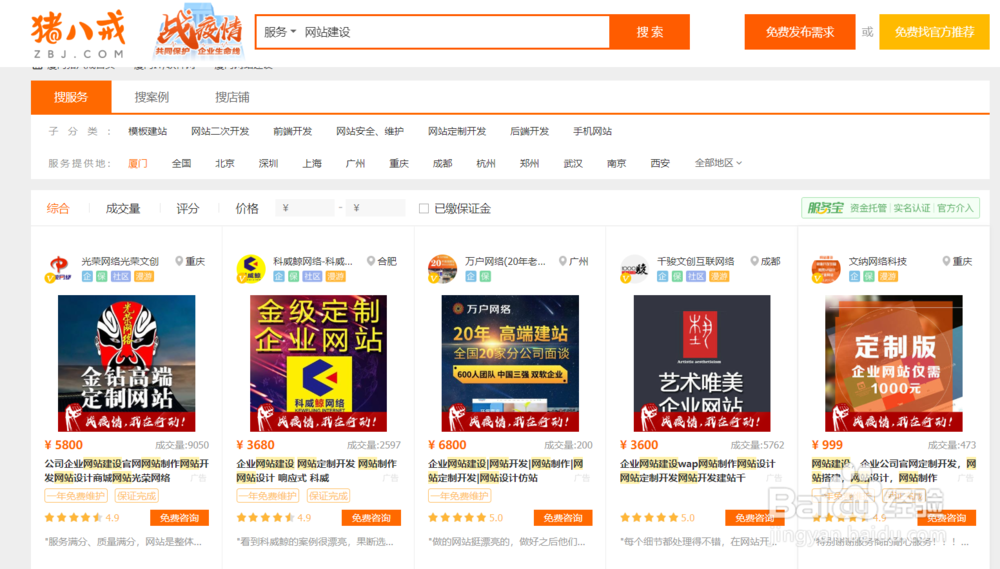The height and width of the screenshot is (569, 1000).
Task: Toggle the 已缴保证金 checkbox
Action: 423,209
